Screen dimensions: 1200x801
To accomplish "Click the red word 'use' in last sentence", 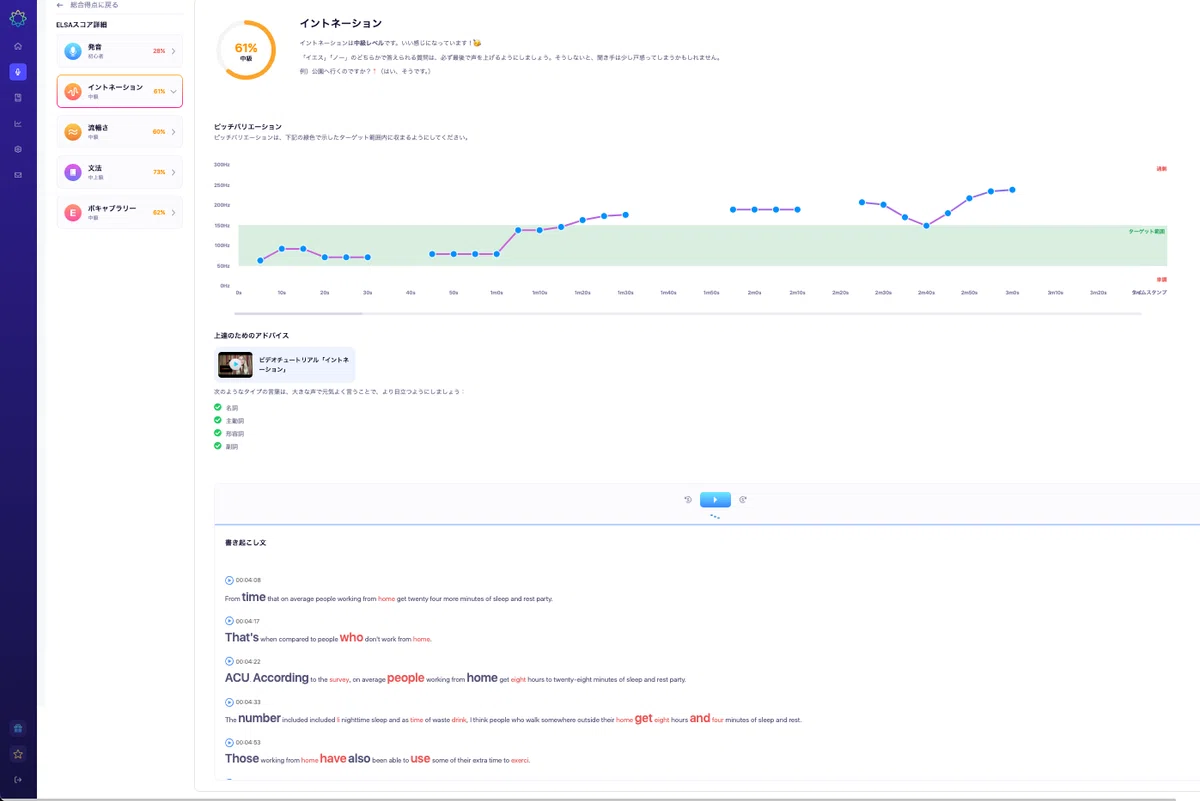I will click(x=420, y=759).
